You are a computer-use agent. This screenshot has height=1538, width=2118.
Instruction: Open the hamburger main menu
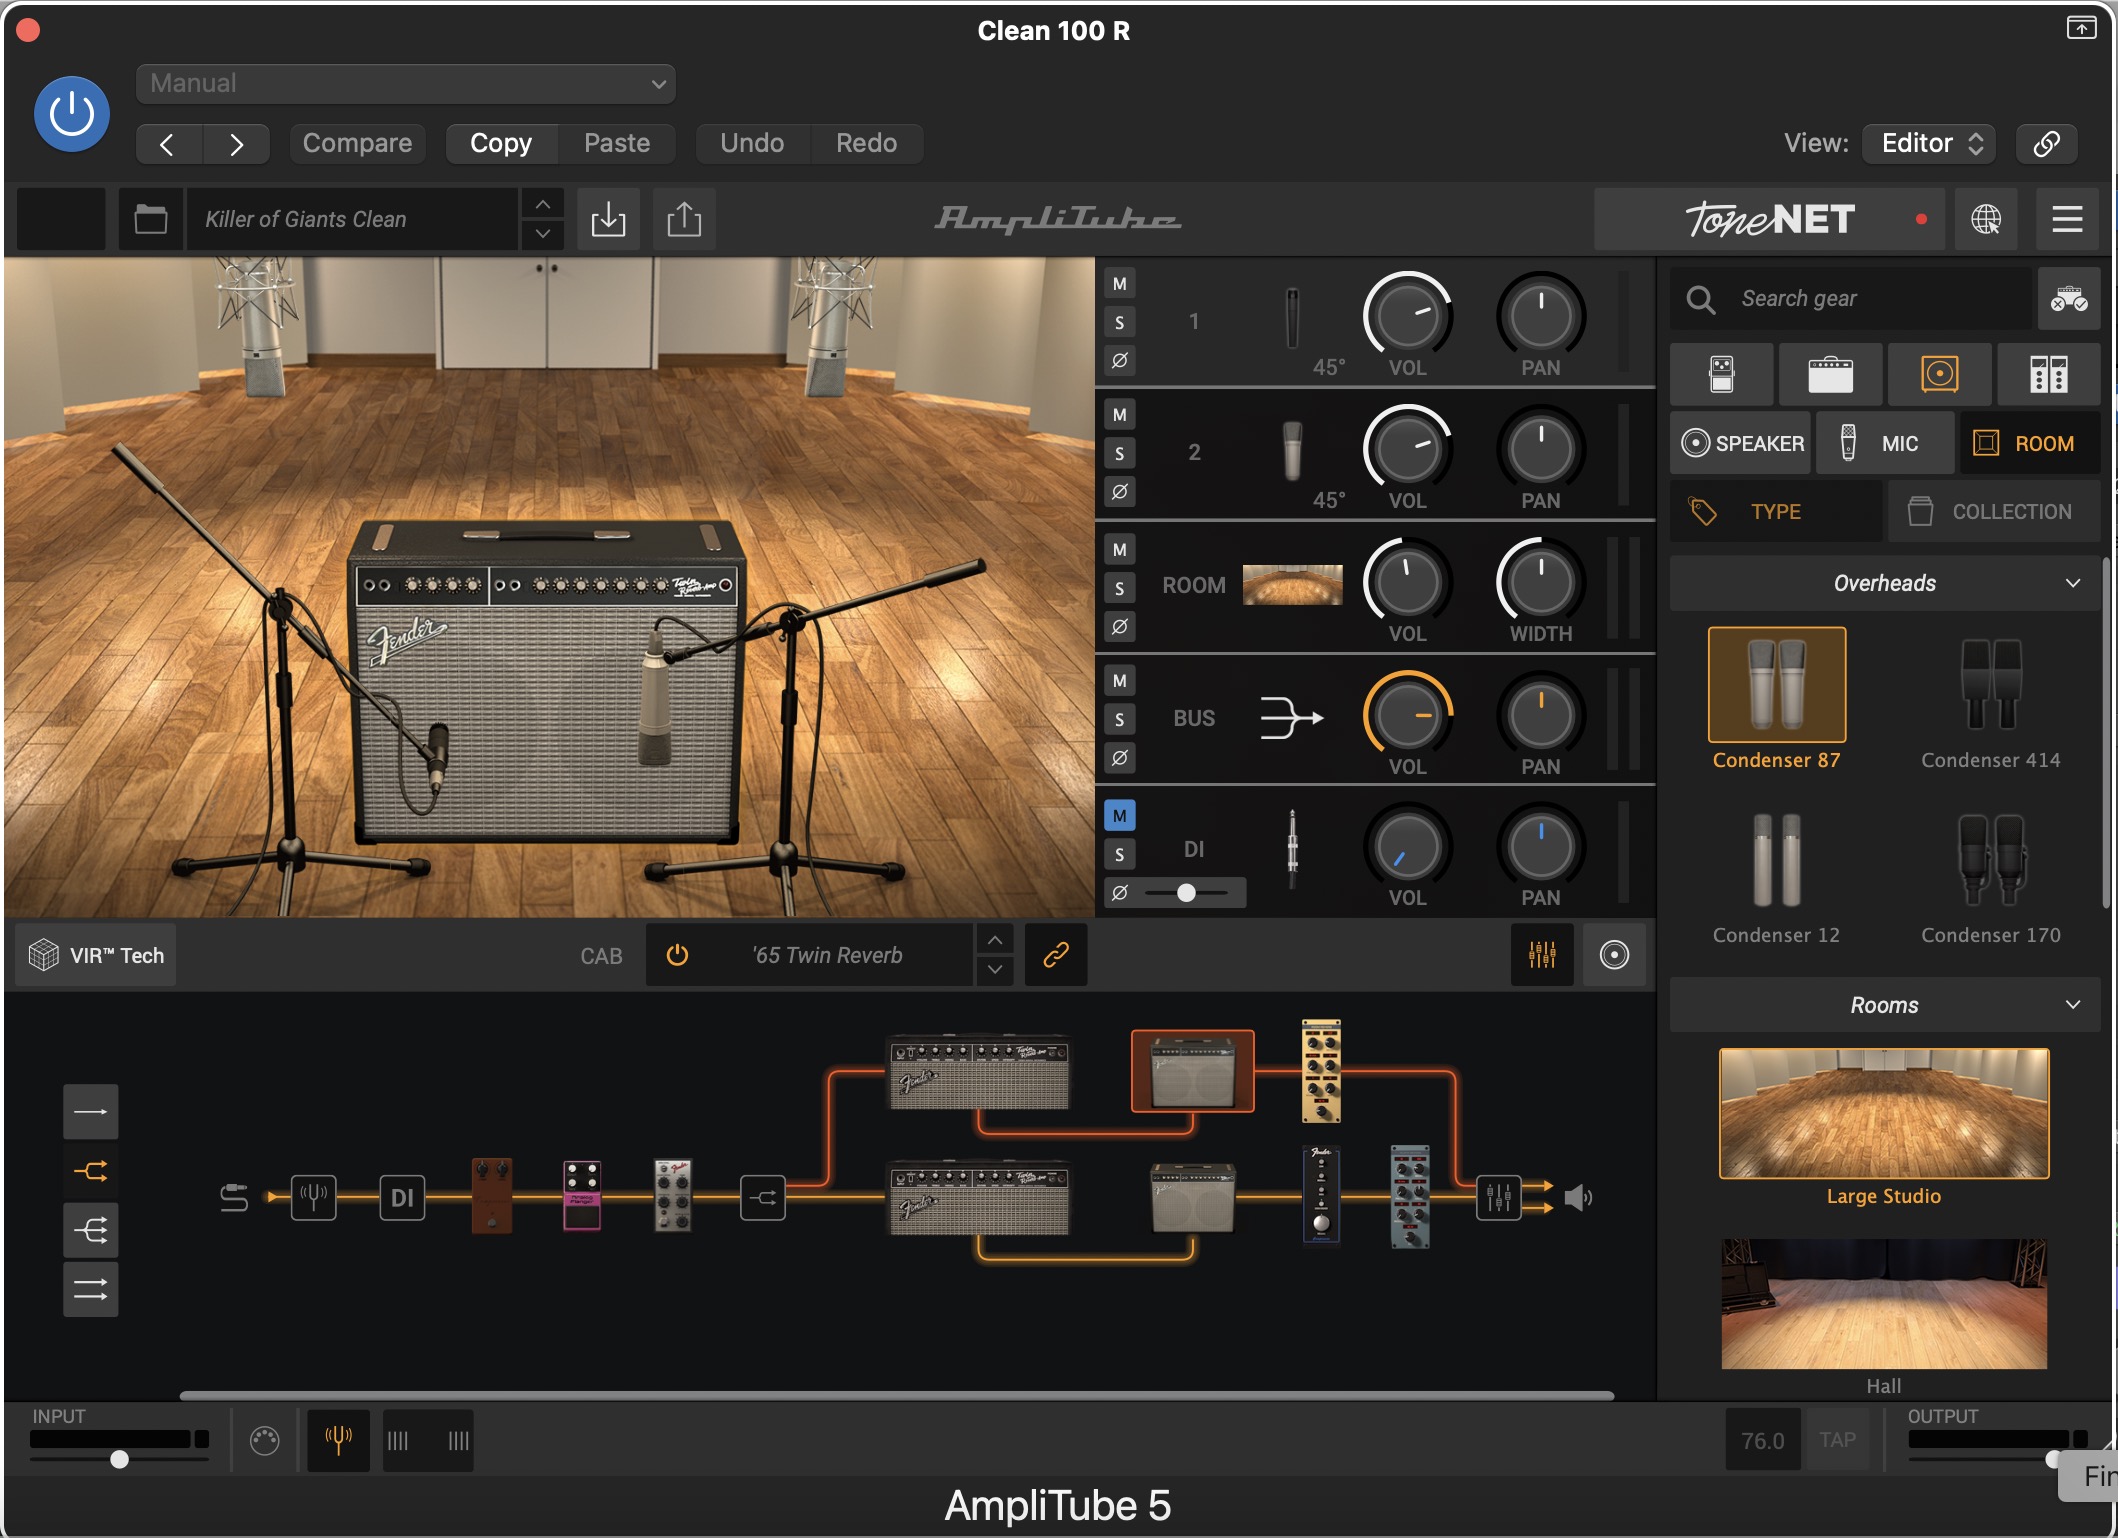2067,219
